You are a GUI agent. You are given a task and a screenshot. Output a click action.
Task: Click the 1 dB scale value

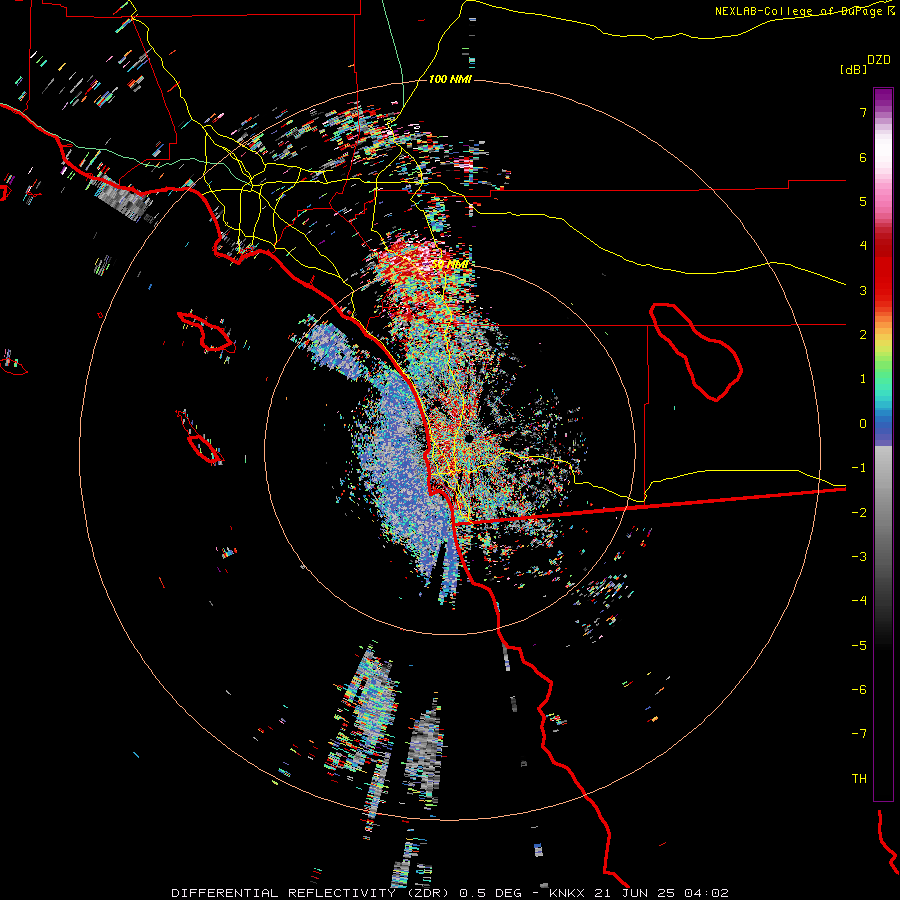863,379
